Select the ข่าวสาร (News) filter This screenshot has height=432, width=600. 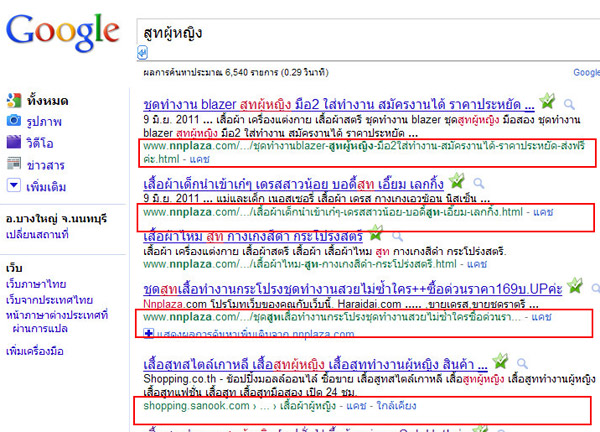45,165
